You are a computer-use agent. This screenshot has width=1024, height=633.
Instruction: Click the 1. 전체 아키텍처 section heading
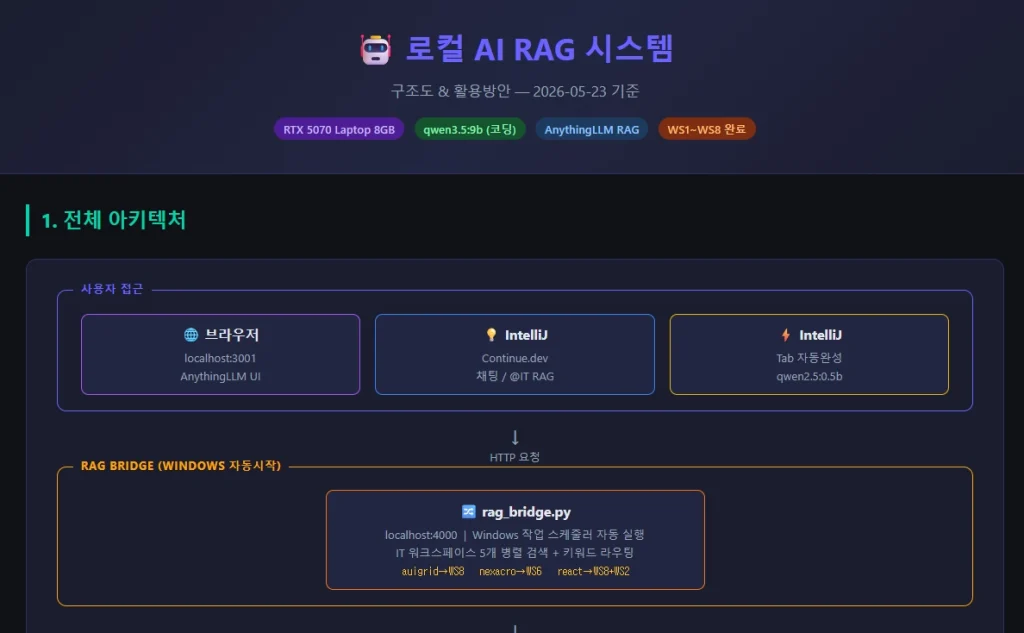point(114,220)
